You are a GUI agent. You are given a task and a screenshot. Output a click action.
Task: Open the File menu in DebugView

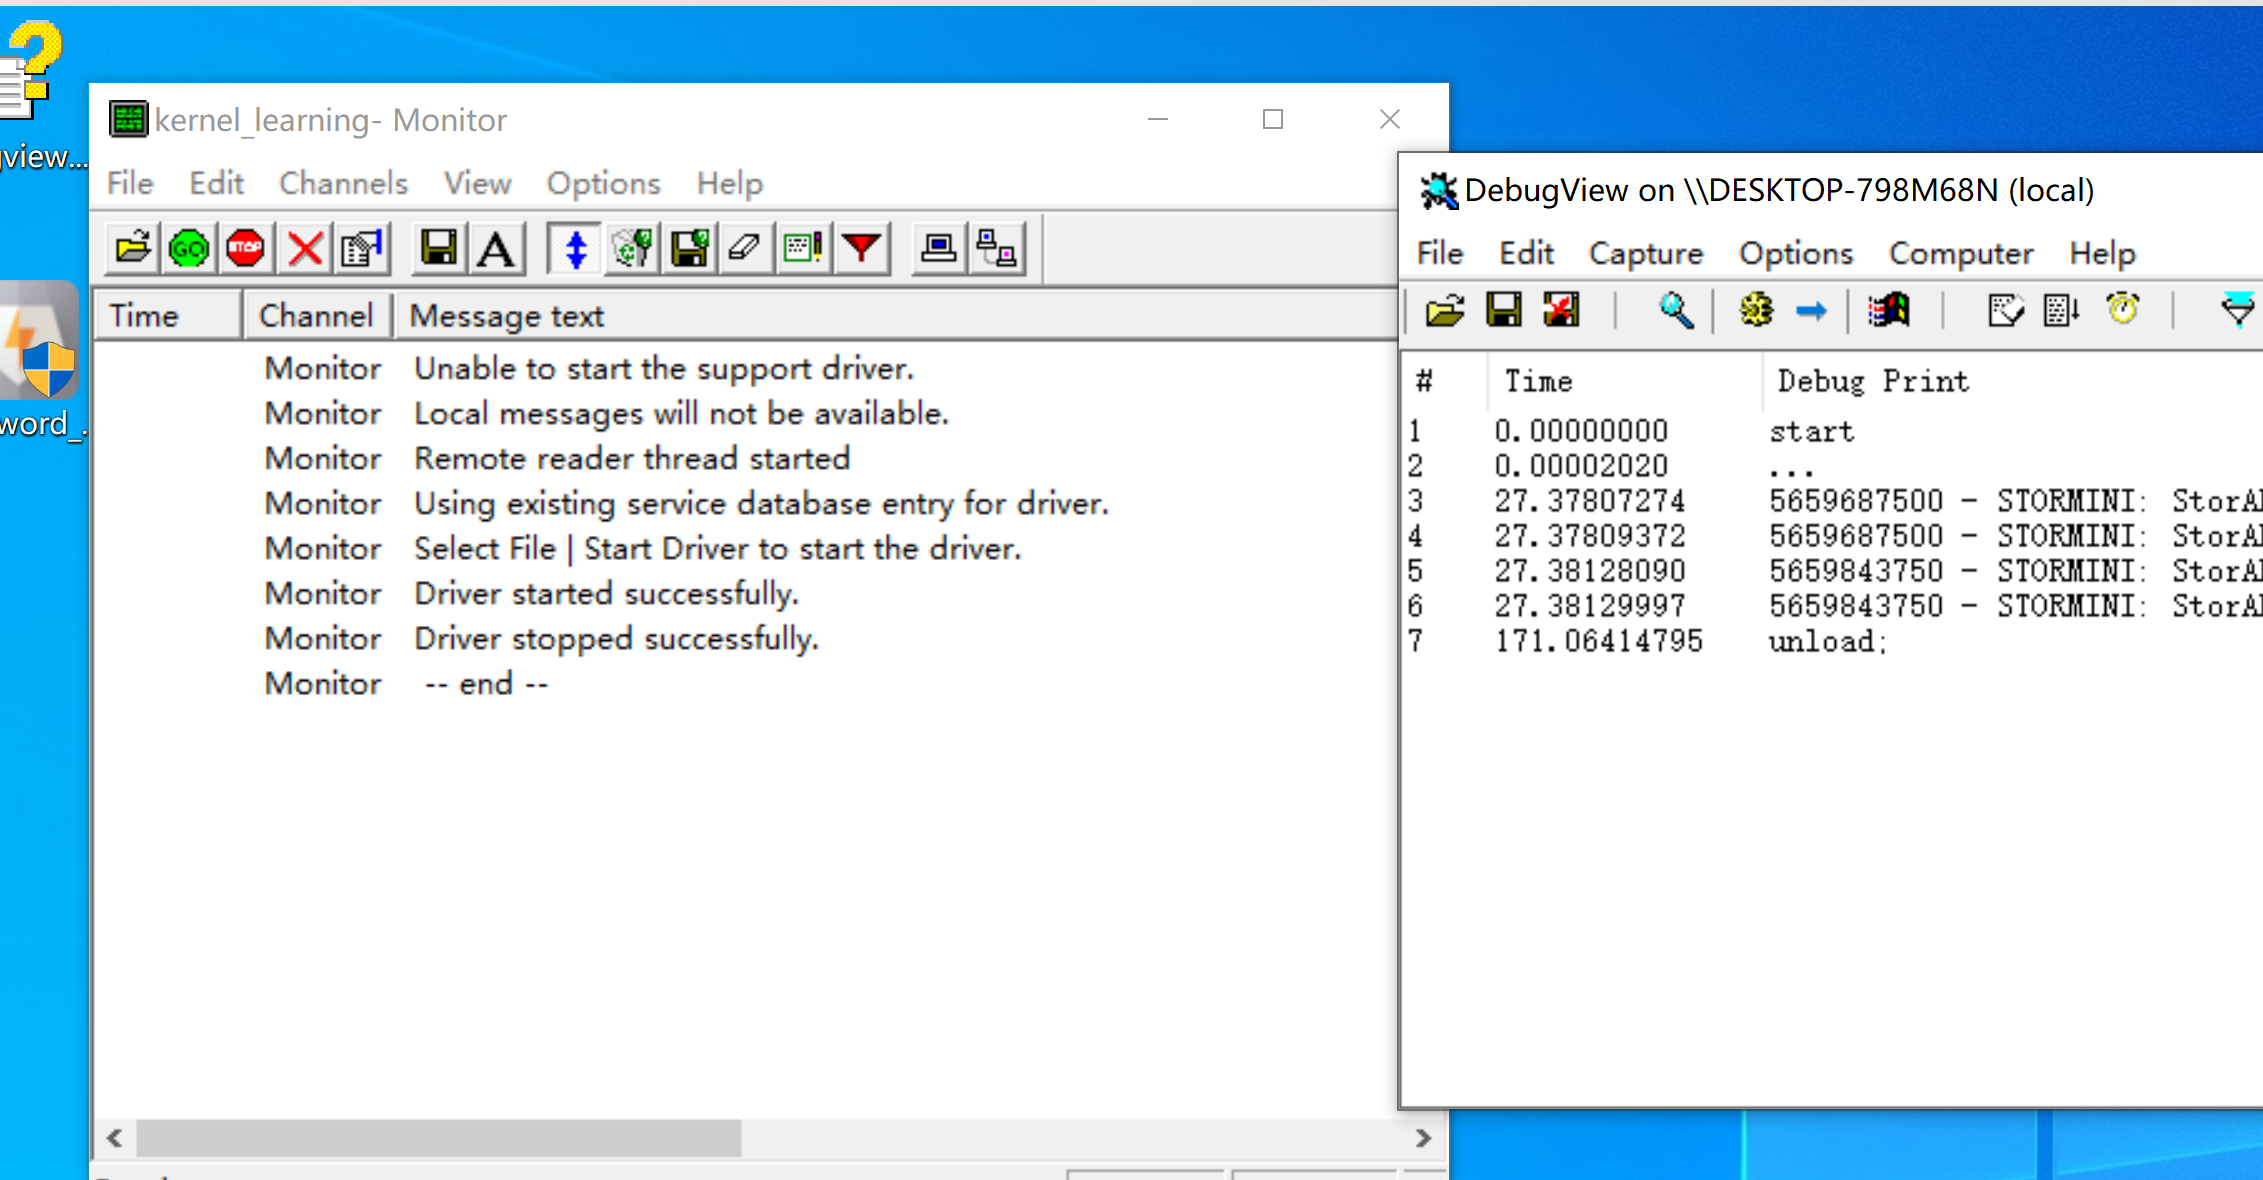pyautogui.click(x=1440, y=253)
